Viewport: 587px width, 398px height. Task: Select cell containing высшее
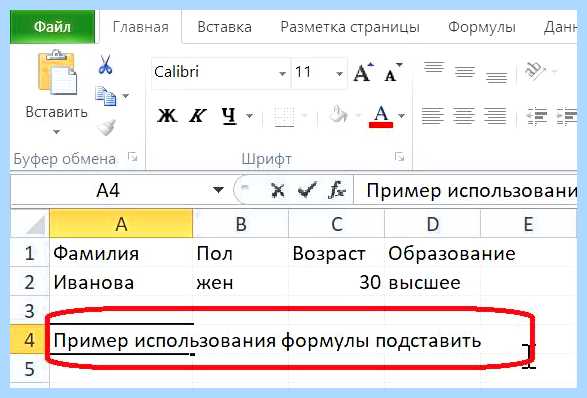coord(432,282)
